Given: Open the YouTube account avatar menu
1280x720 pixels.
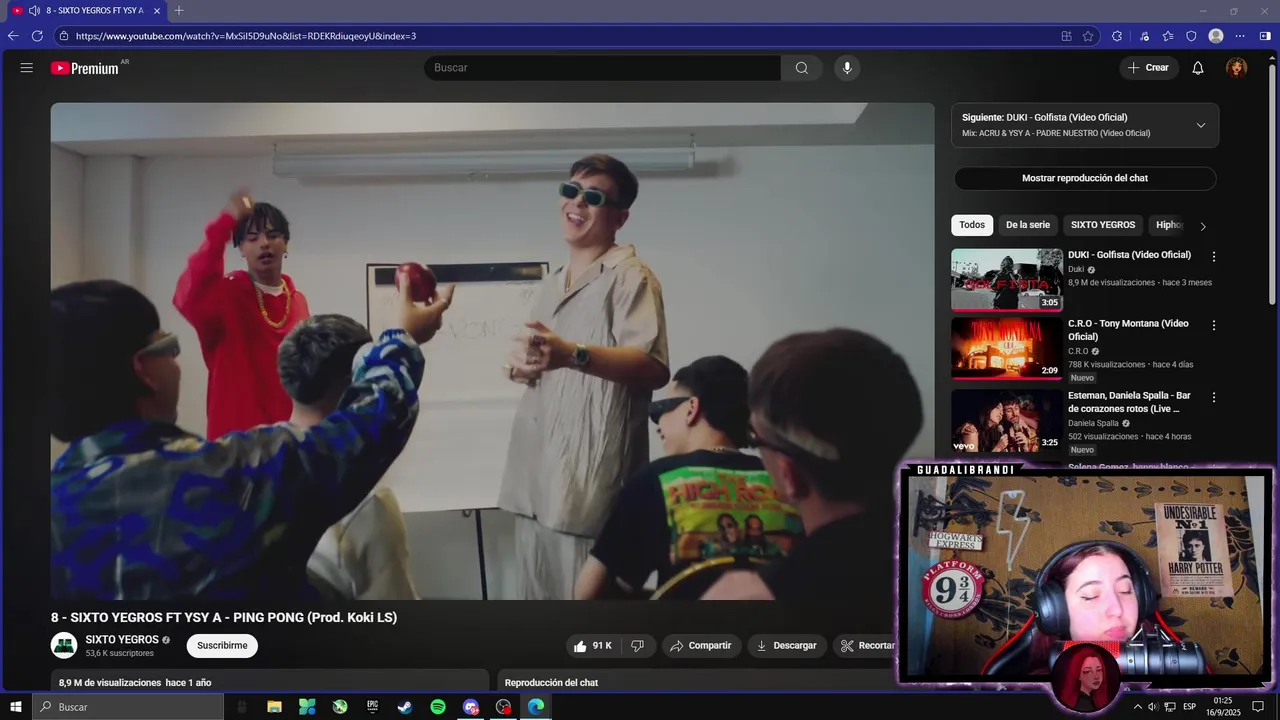Looking at the screenshot, I should [1237, 68].
